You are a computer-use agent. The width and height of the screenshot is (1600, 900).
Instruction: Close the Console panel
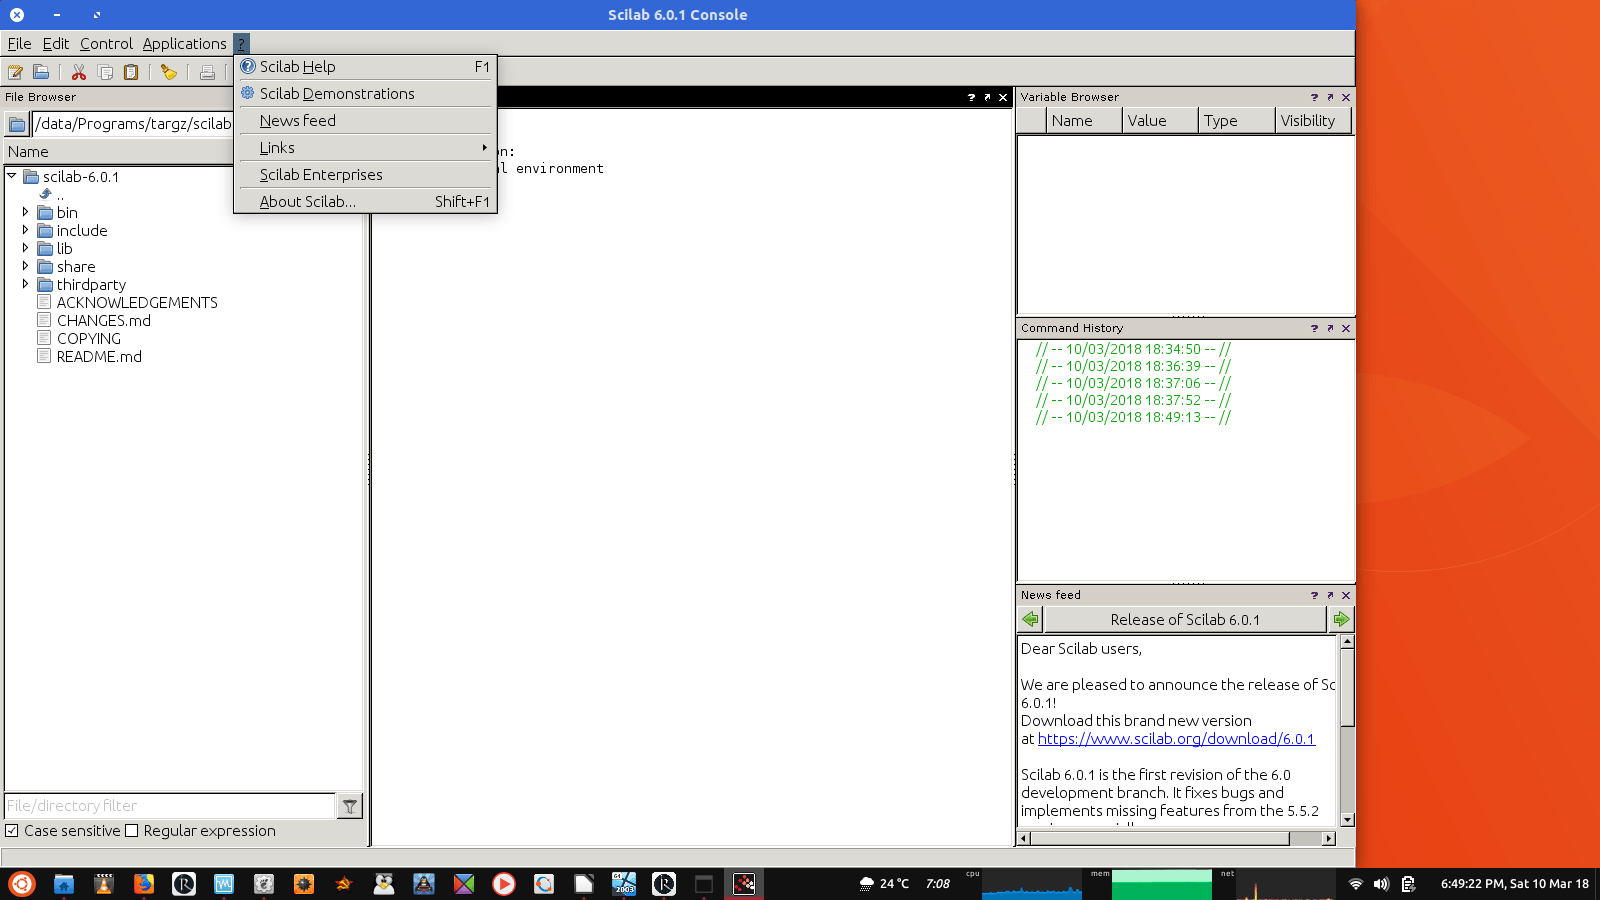point(1003,97)
